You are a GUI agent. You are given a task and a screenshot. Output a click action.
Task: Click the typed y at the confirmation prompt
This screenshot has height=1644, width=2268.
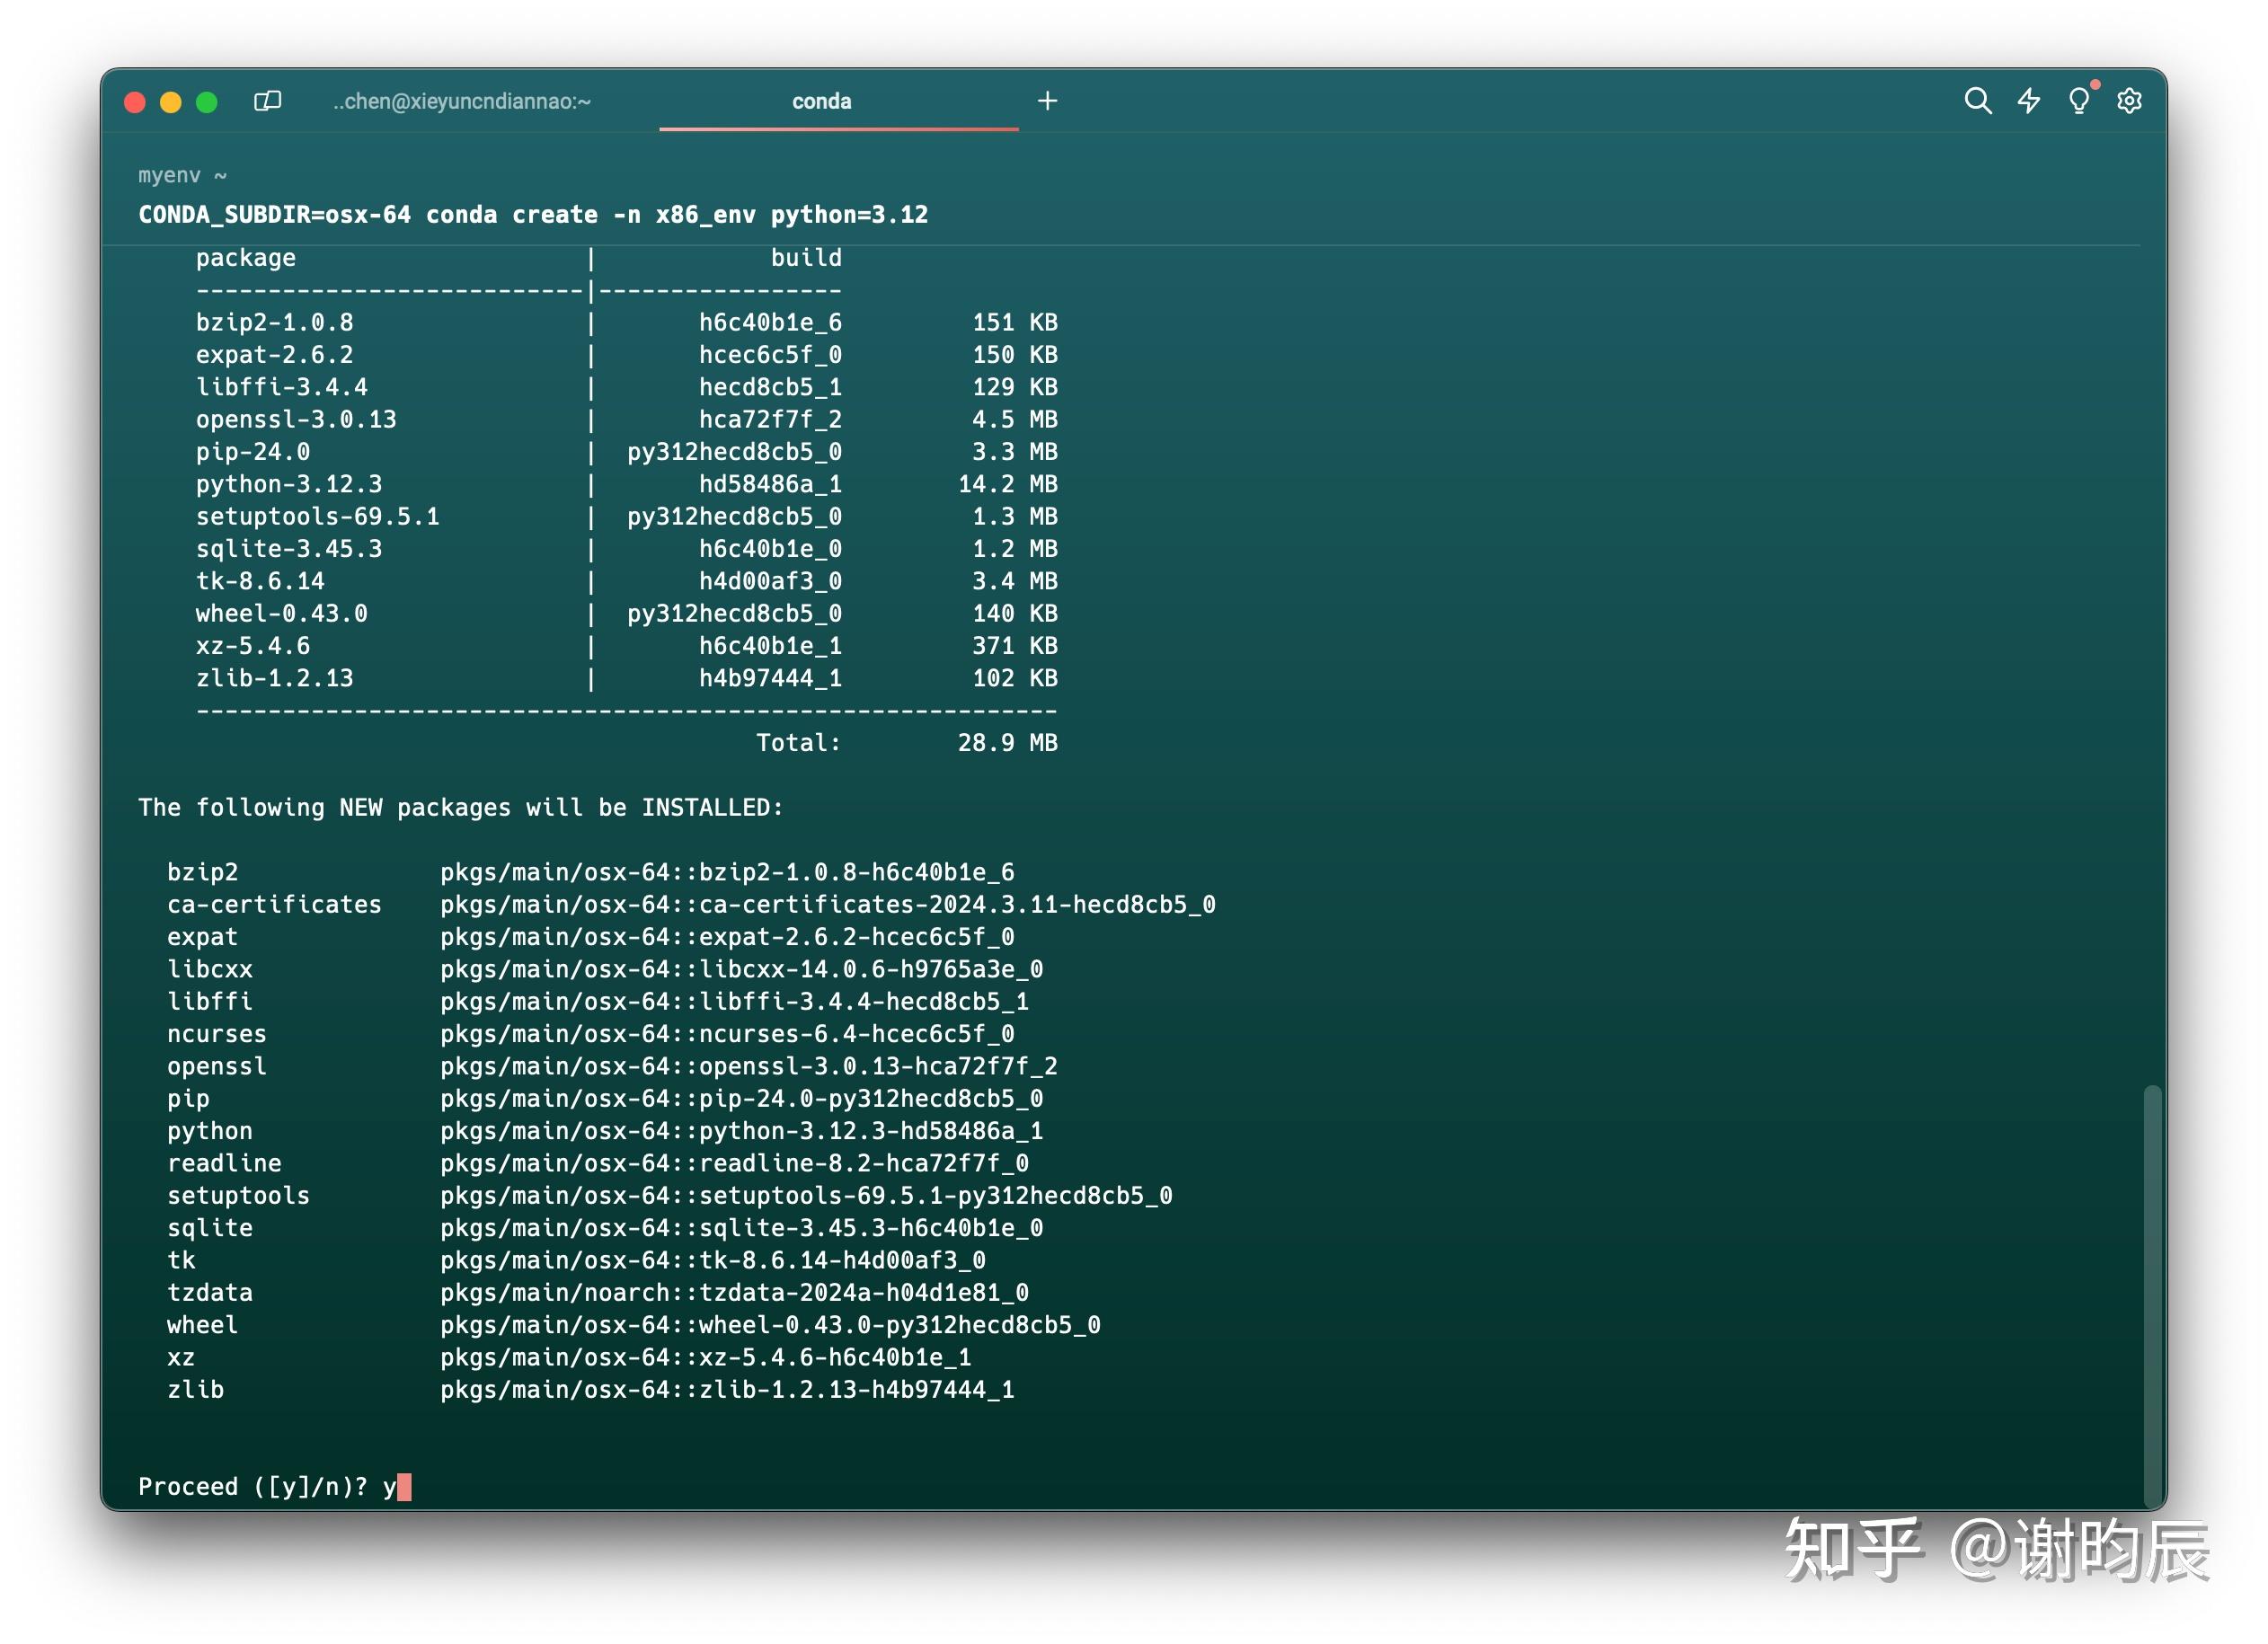(389, 1487)
